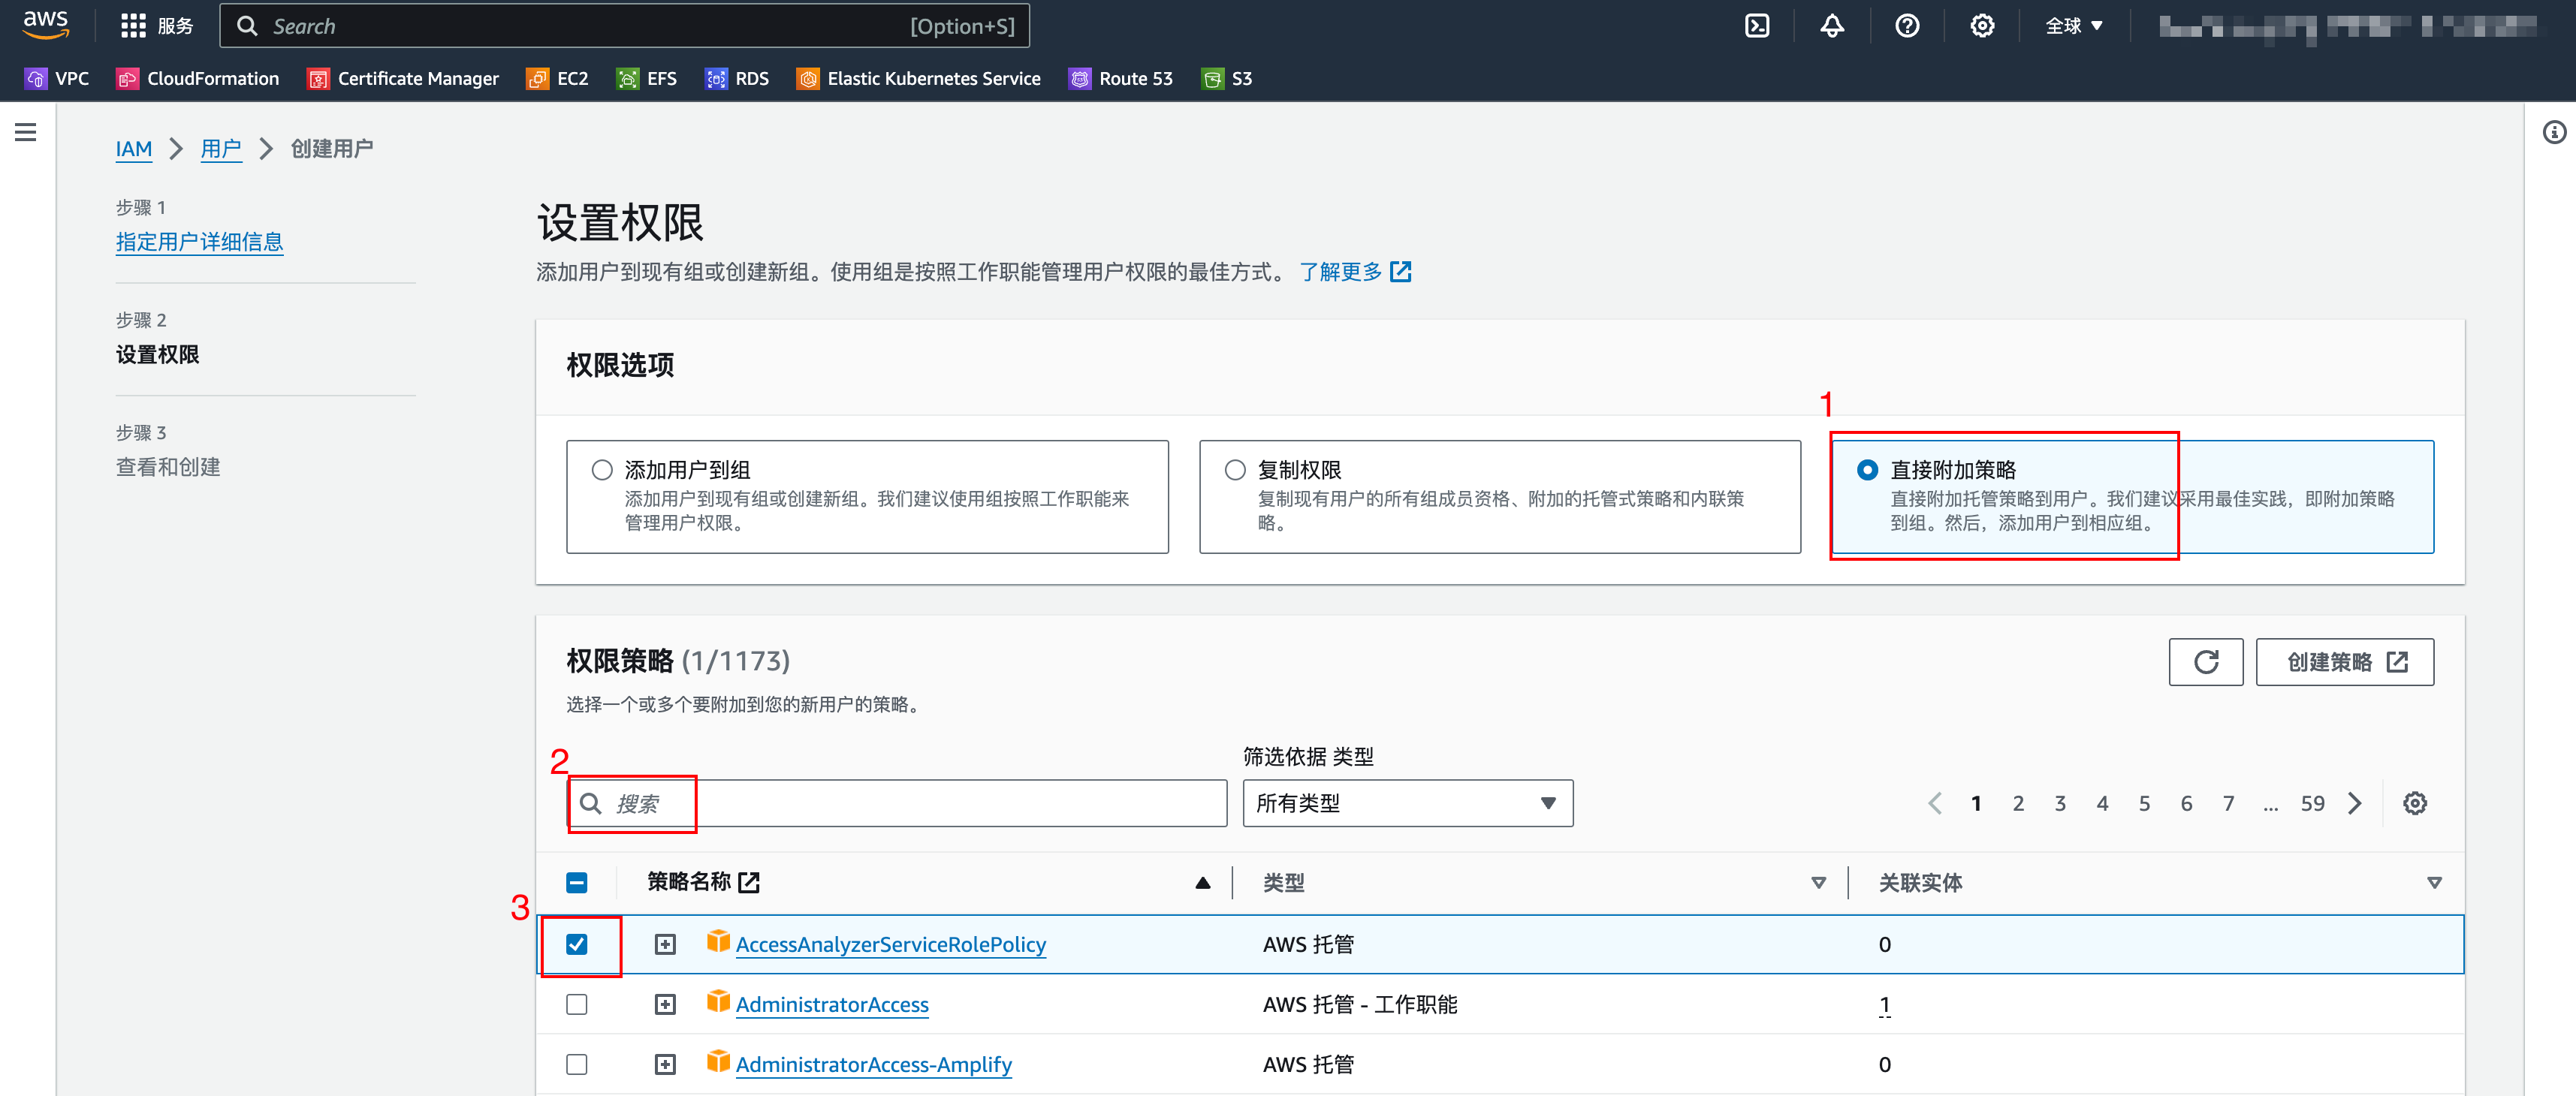This screenshot has width=2576, height=1096.
Task: Open S3 shortcut in favorites bar
Action: point(1227,78)
